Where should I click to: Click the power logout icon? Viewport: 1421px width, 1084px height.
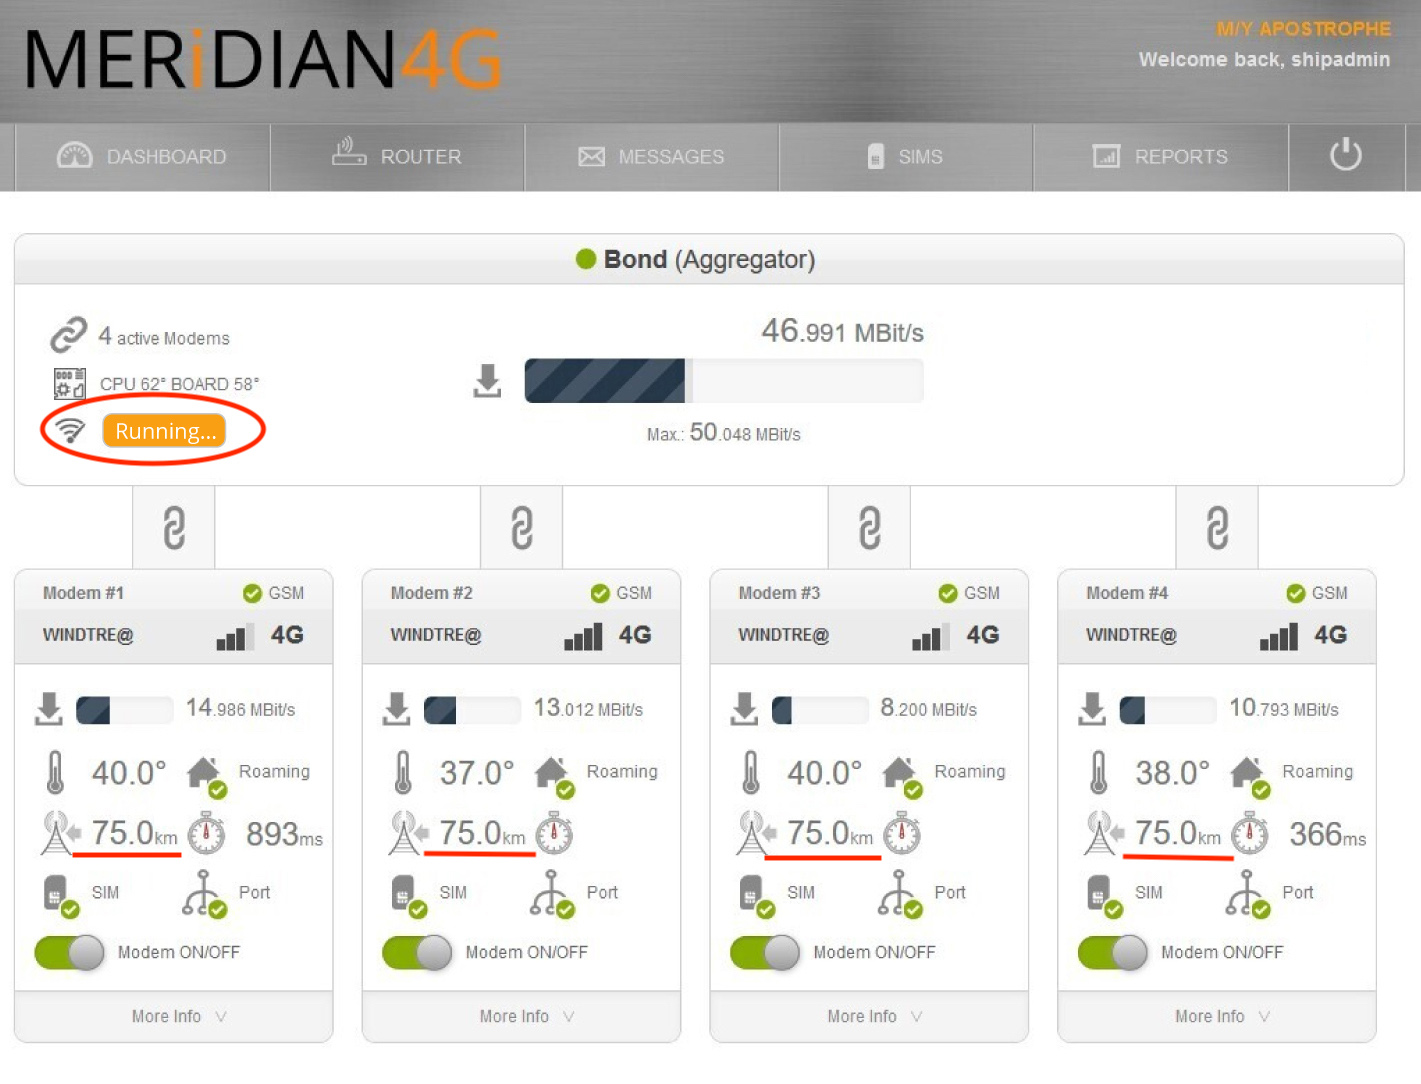1346,155
